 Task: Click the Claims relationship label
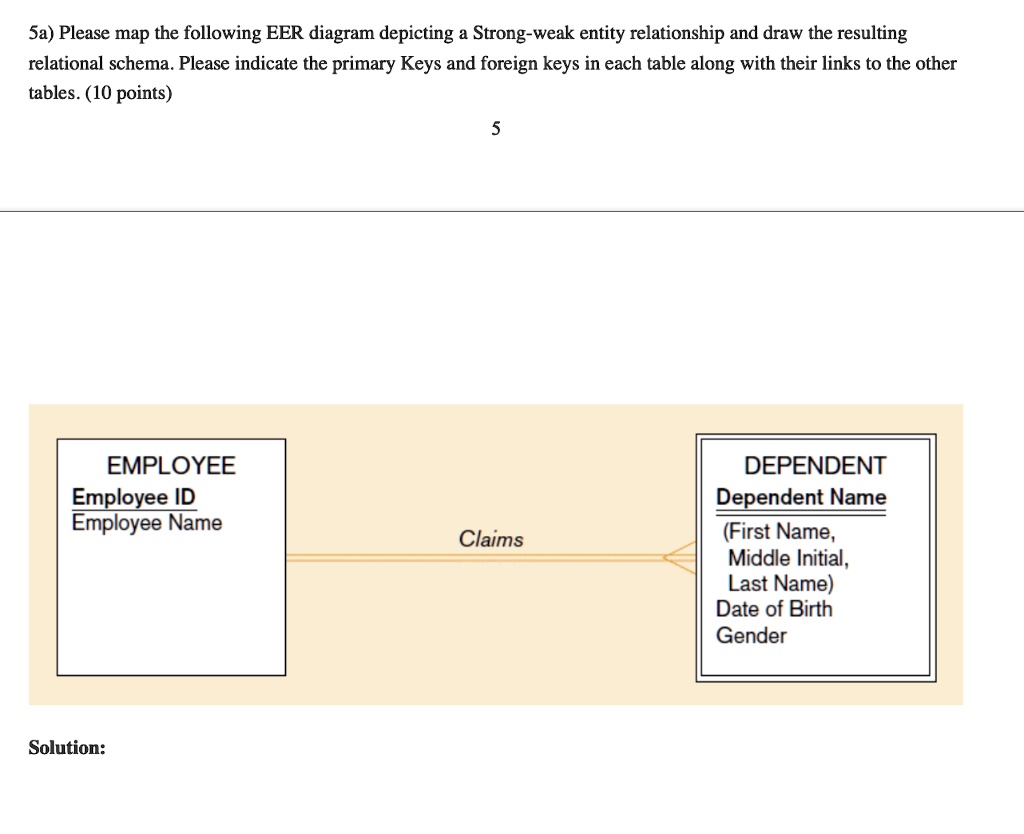coord(491,538)
